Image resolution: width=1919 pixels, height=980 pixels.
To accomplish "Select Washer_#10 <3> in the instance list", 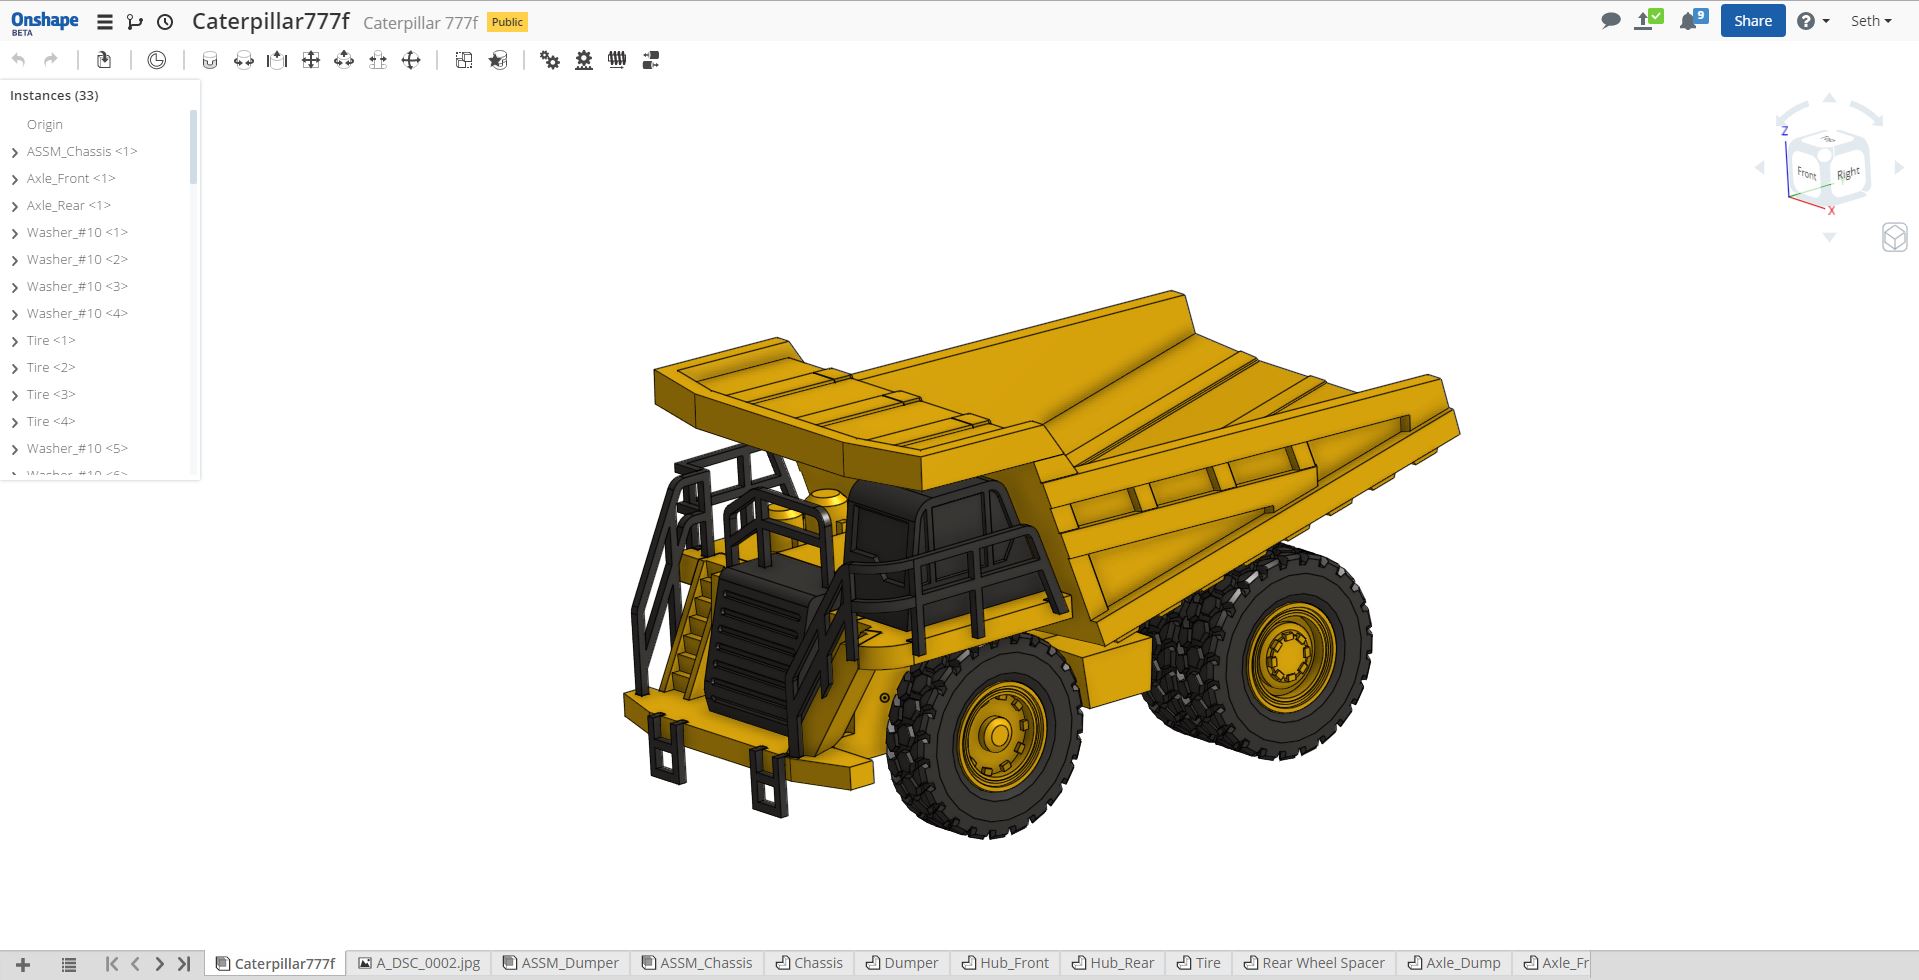I will (77, 286).
